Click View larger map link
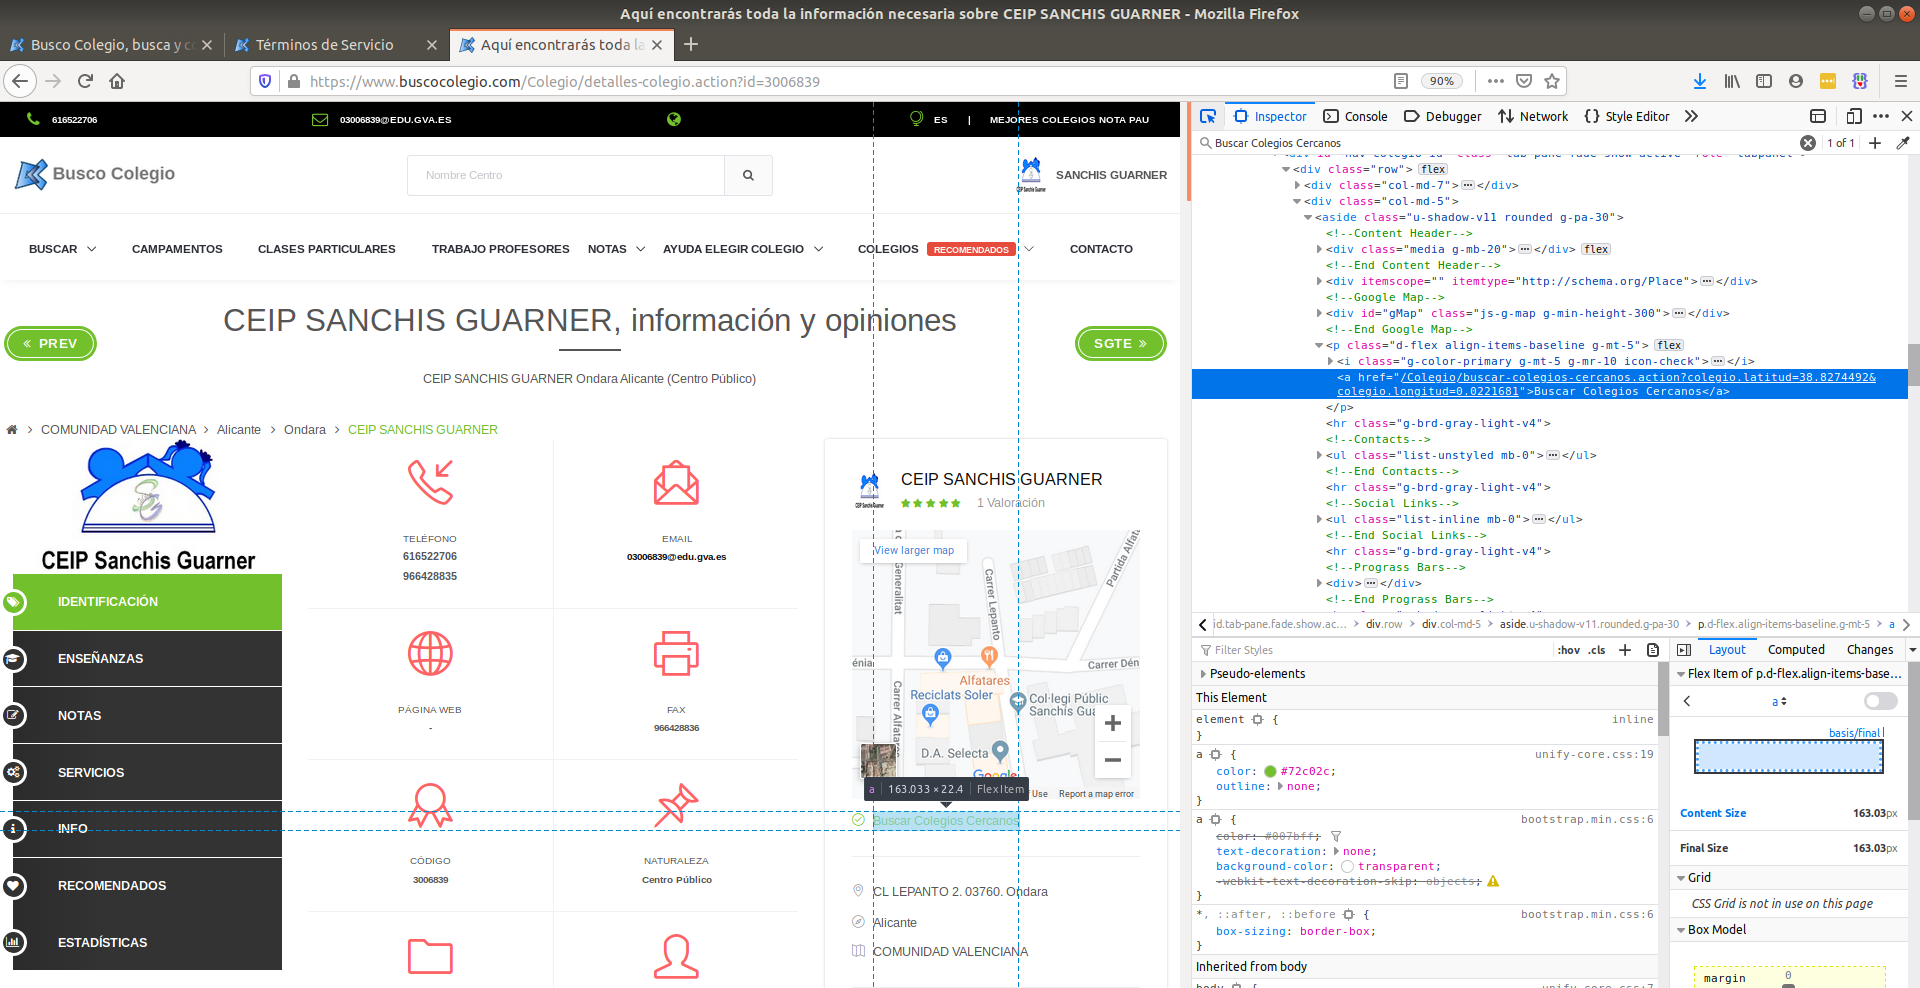 pos(914,550)
